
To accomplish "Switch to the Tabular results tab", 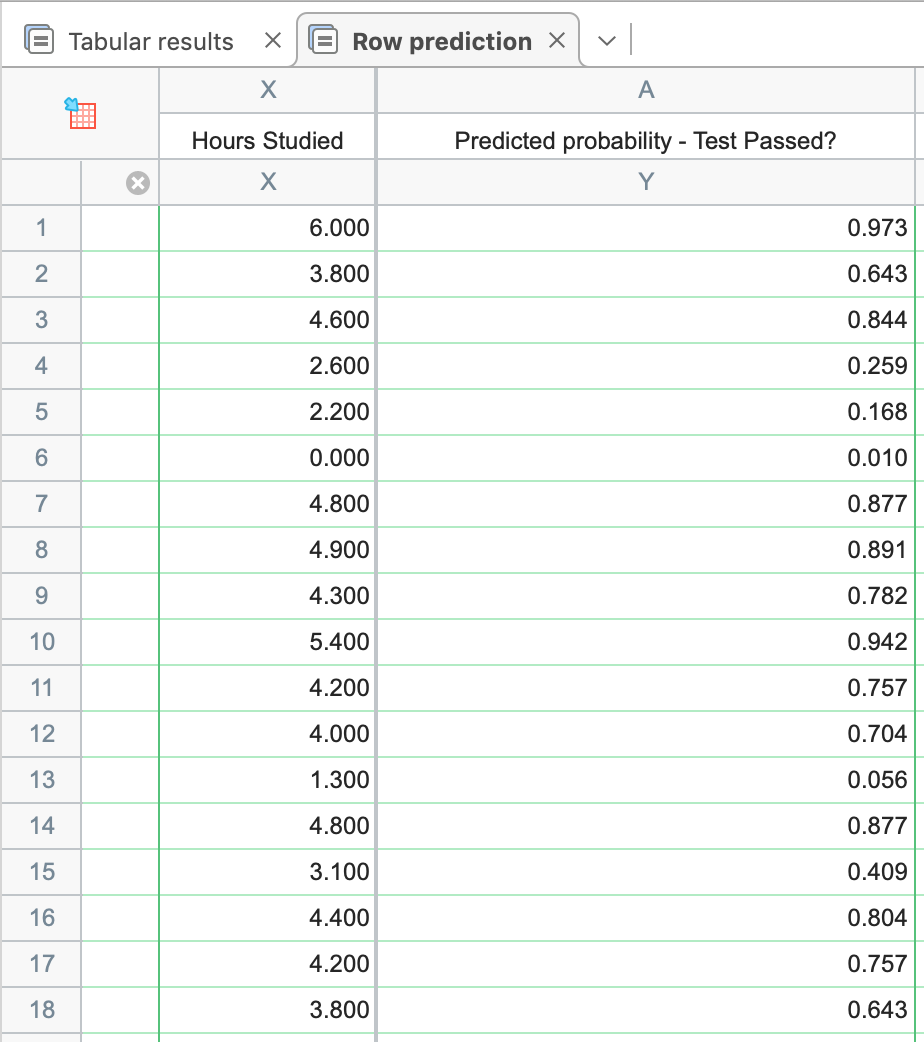I will click(x=150, y=42).
